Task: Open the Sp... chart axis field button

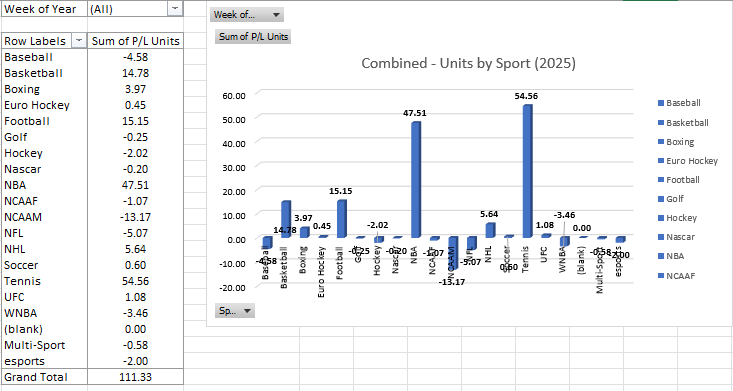Action: [x=235, y=311]
